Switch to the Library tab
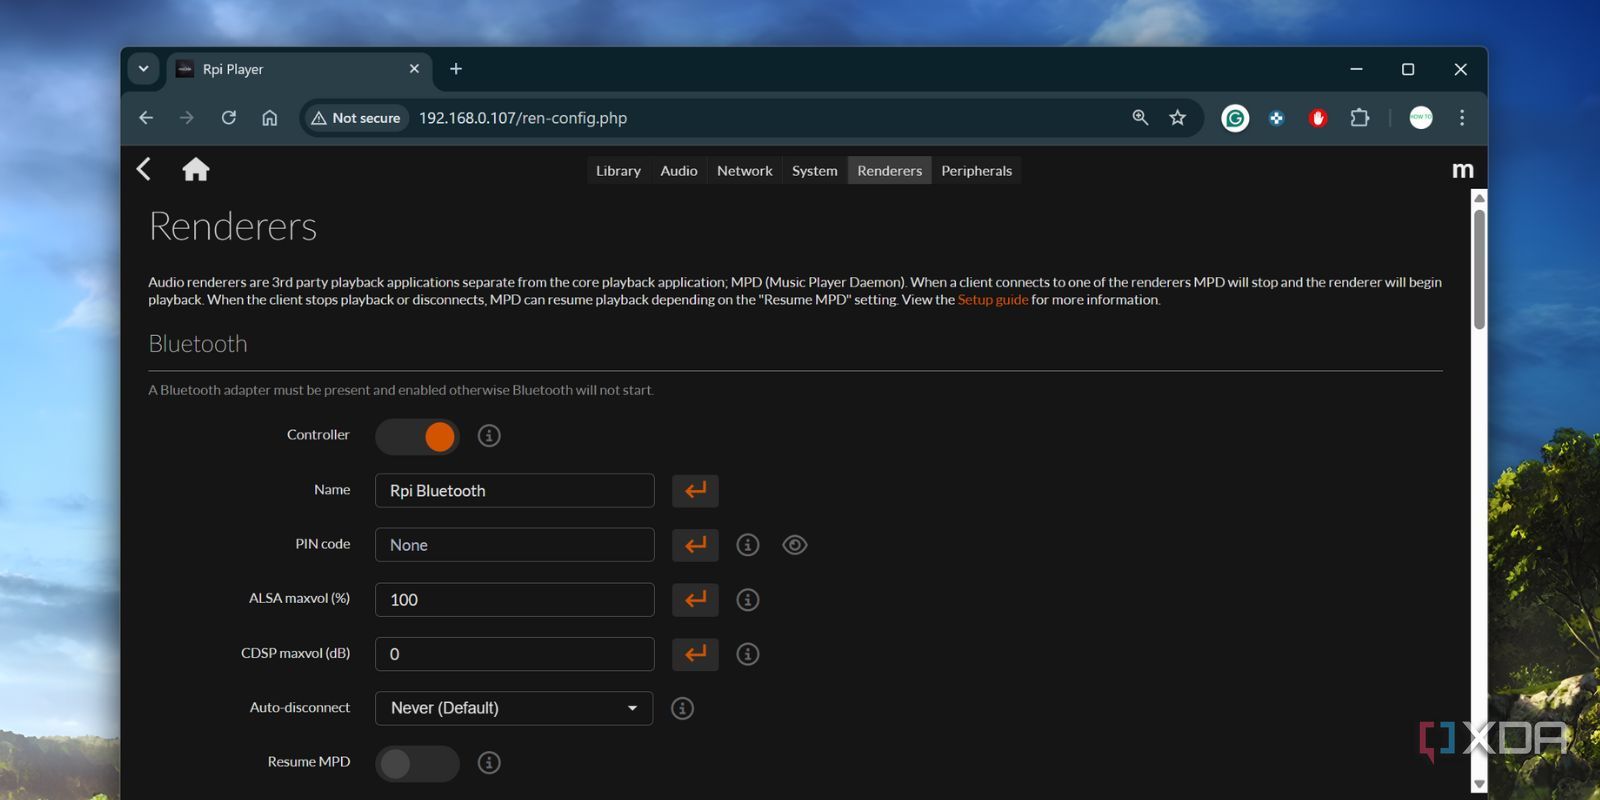The height and width of the screenshot is (800, 1600). tap(618, 171)
